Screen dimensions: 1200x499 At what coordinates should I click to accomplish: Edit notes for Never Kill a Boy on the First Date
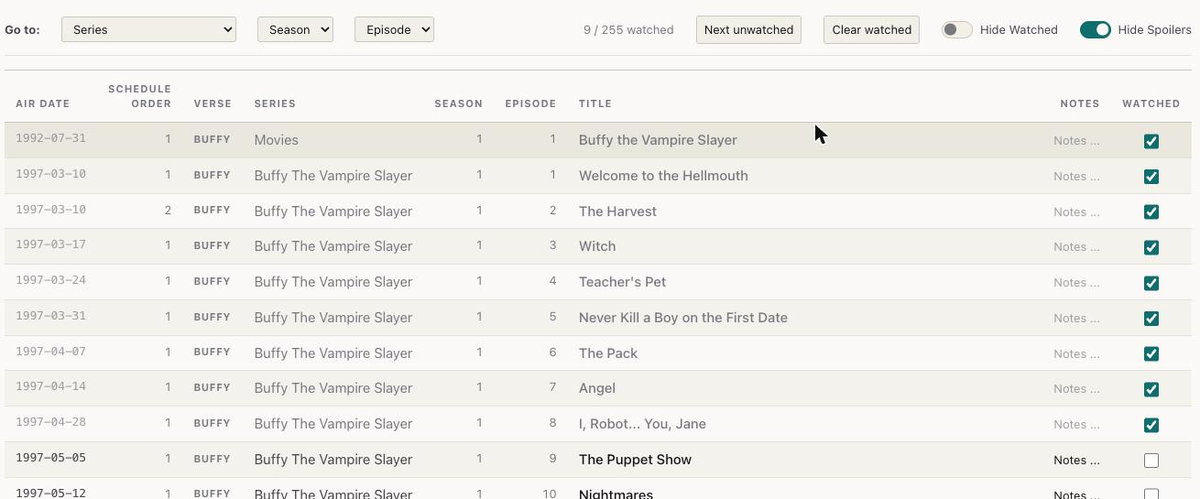[x=1076, y=318]
